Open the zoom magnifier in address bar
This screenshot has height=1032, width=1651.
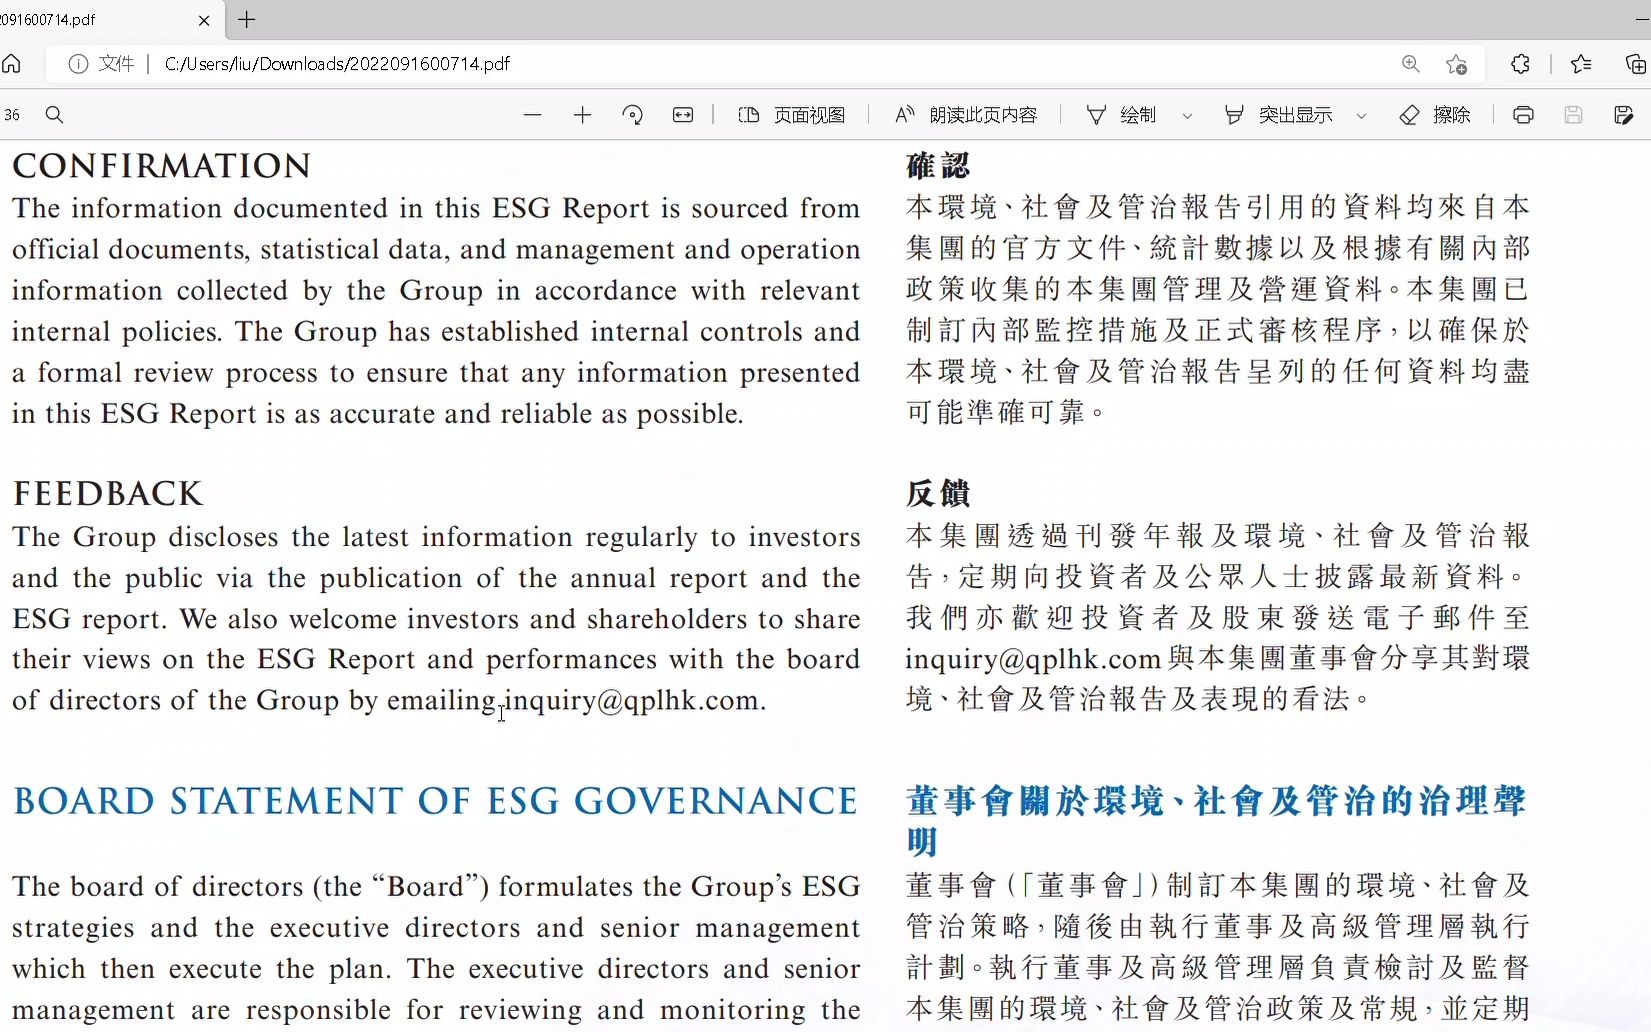pyautogui.click(x=1411, y=64)
